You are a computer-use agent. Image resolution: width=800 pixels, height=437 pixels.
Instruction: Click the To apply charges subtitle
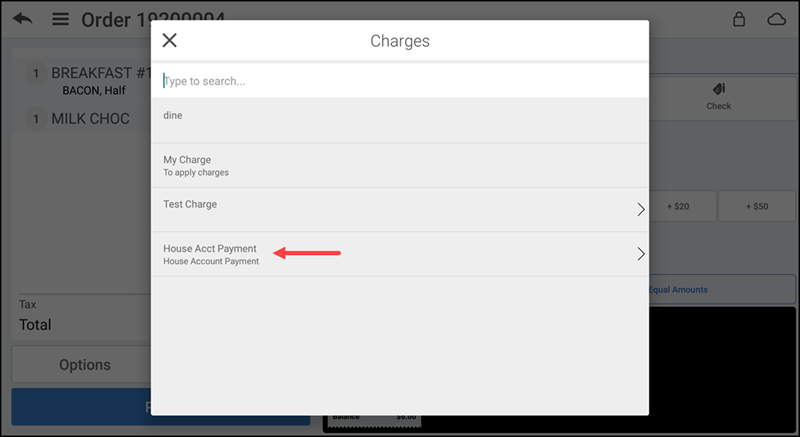[x=196, y=172]
